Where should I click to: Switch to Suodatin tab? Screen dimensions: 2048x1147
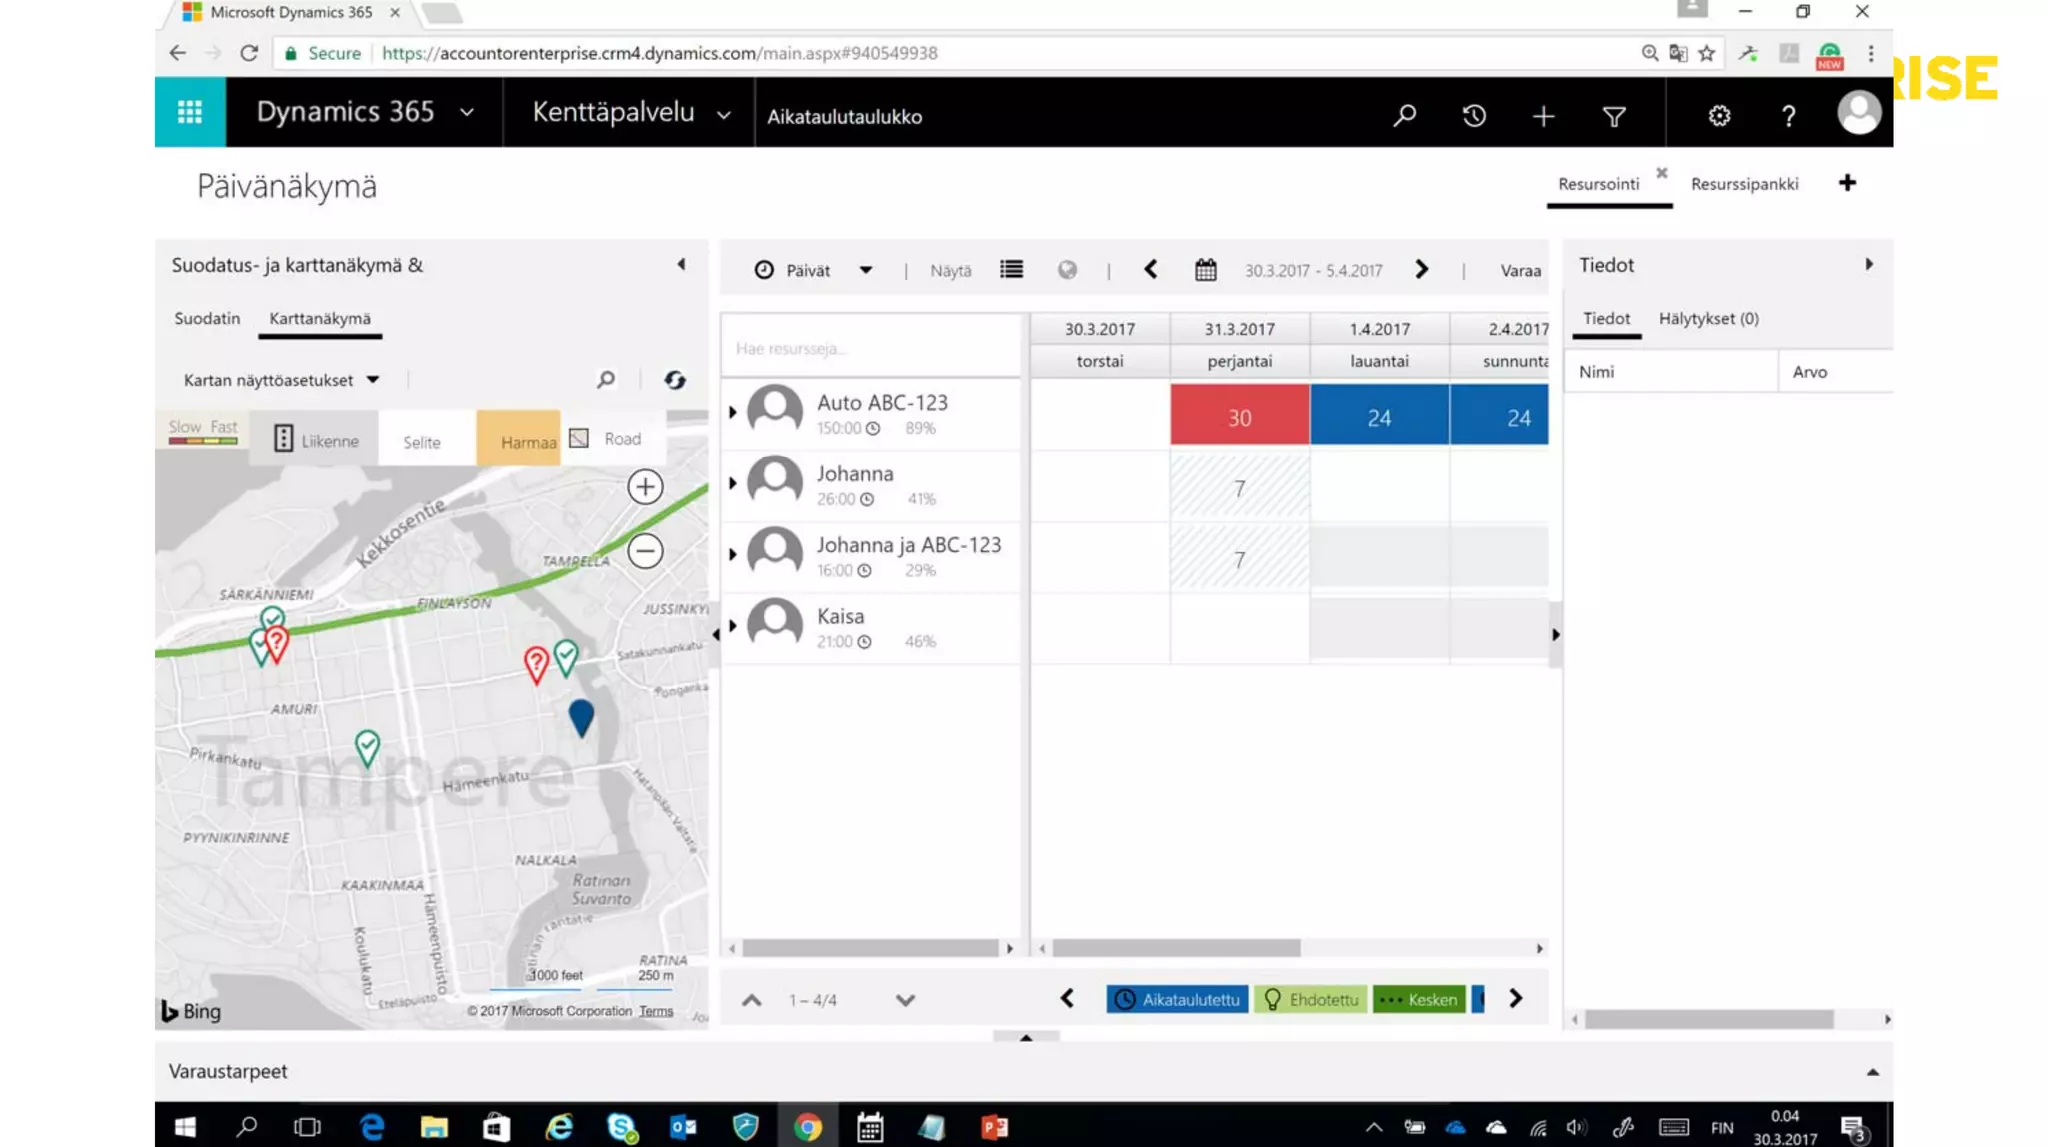[x=207, y=318]
